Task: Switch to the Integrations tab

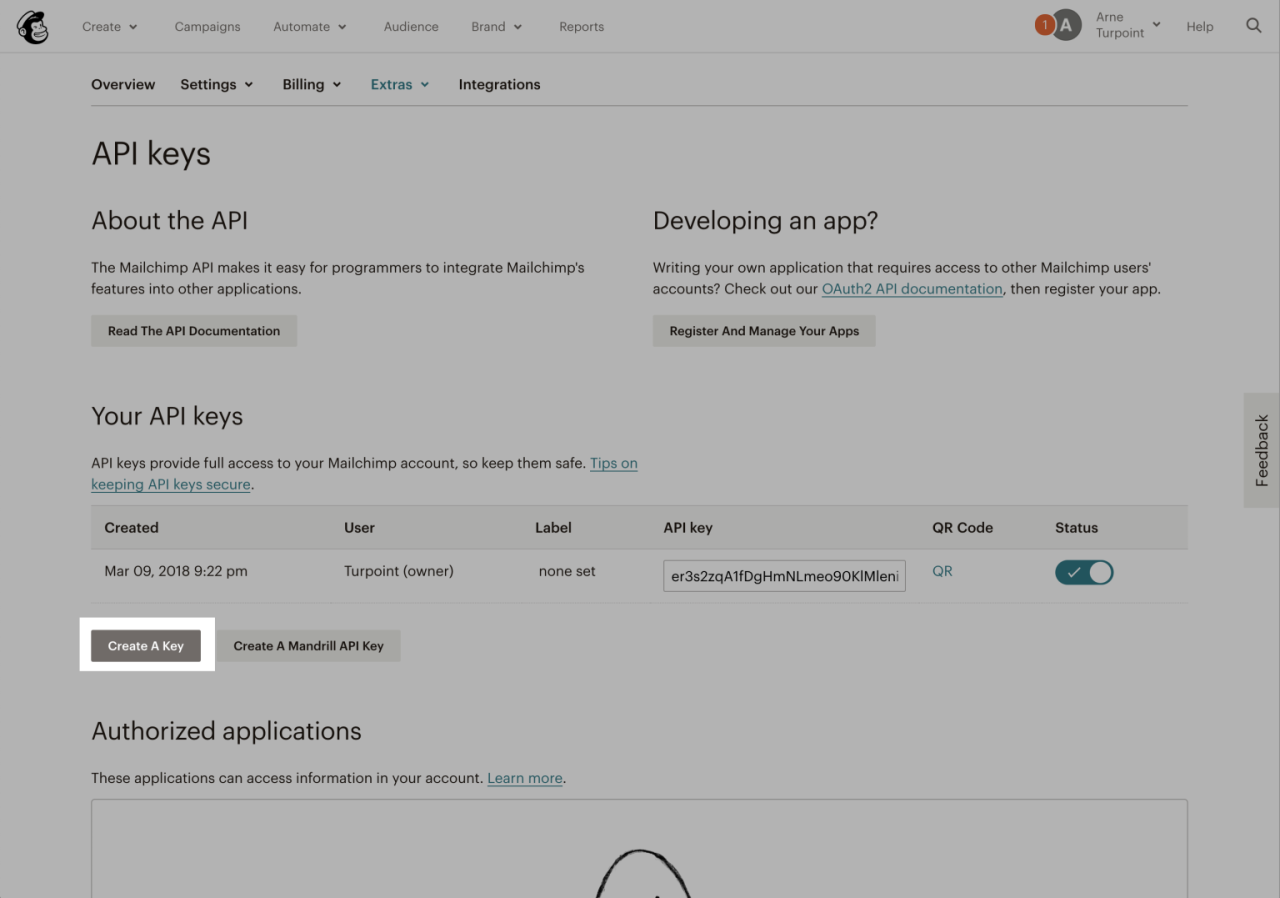Action: (x=499, y=85)
